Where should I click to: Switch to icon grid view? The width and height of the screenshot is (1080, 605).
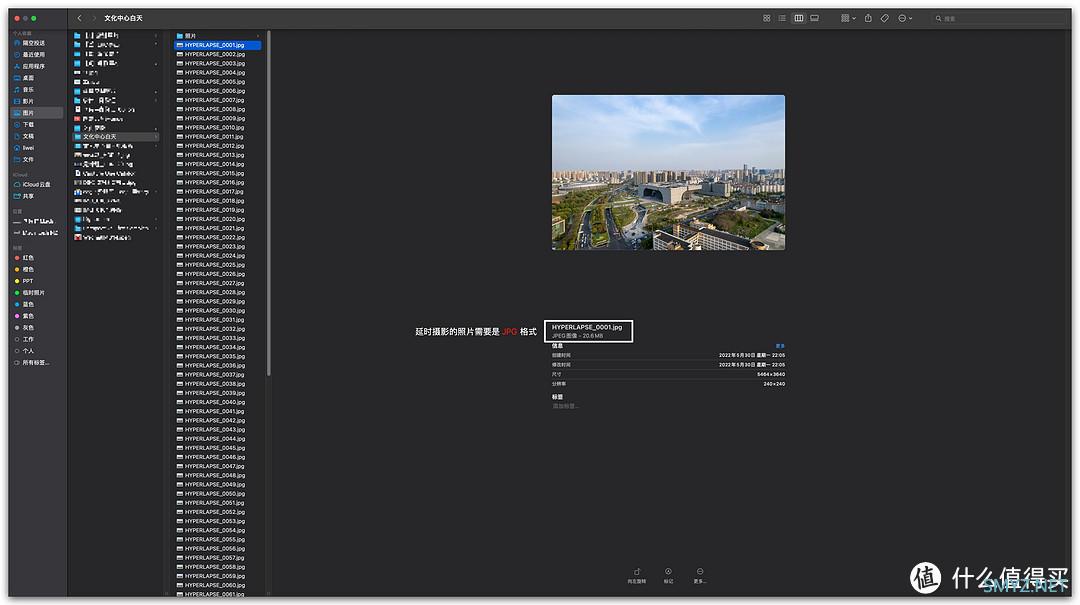(x=767, y=18)
